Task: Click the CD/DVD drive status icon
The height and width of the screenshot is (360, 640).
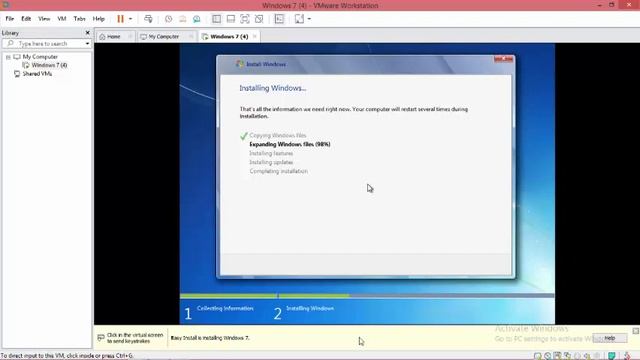Action: [x=547, y=356]
